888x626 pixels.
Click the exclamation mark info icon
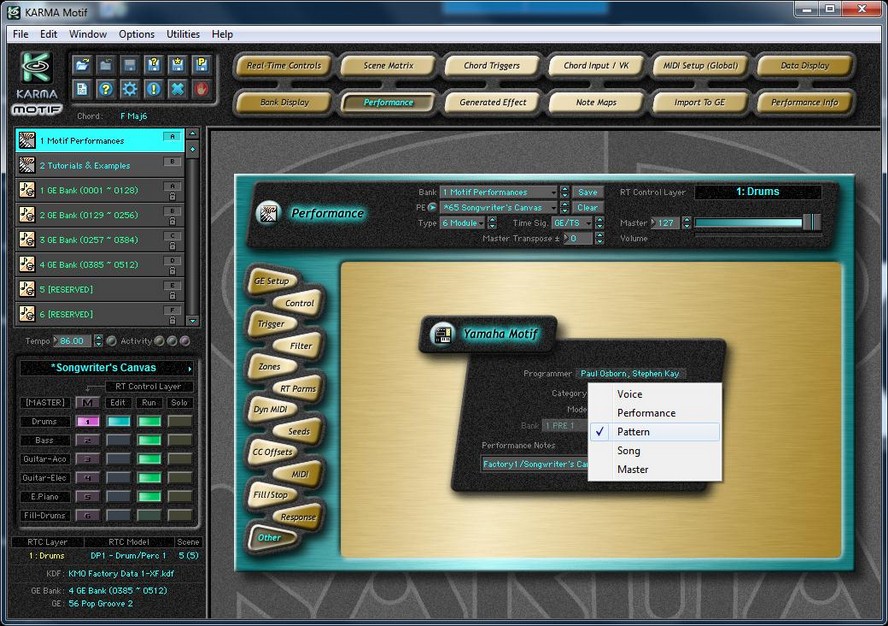[x=153, y=88]
